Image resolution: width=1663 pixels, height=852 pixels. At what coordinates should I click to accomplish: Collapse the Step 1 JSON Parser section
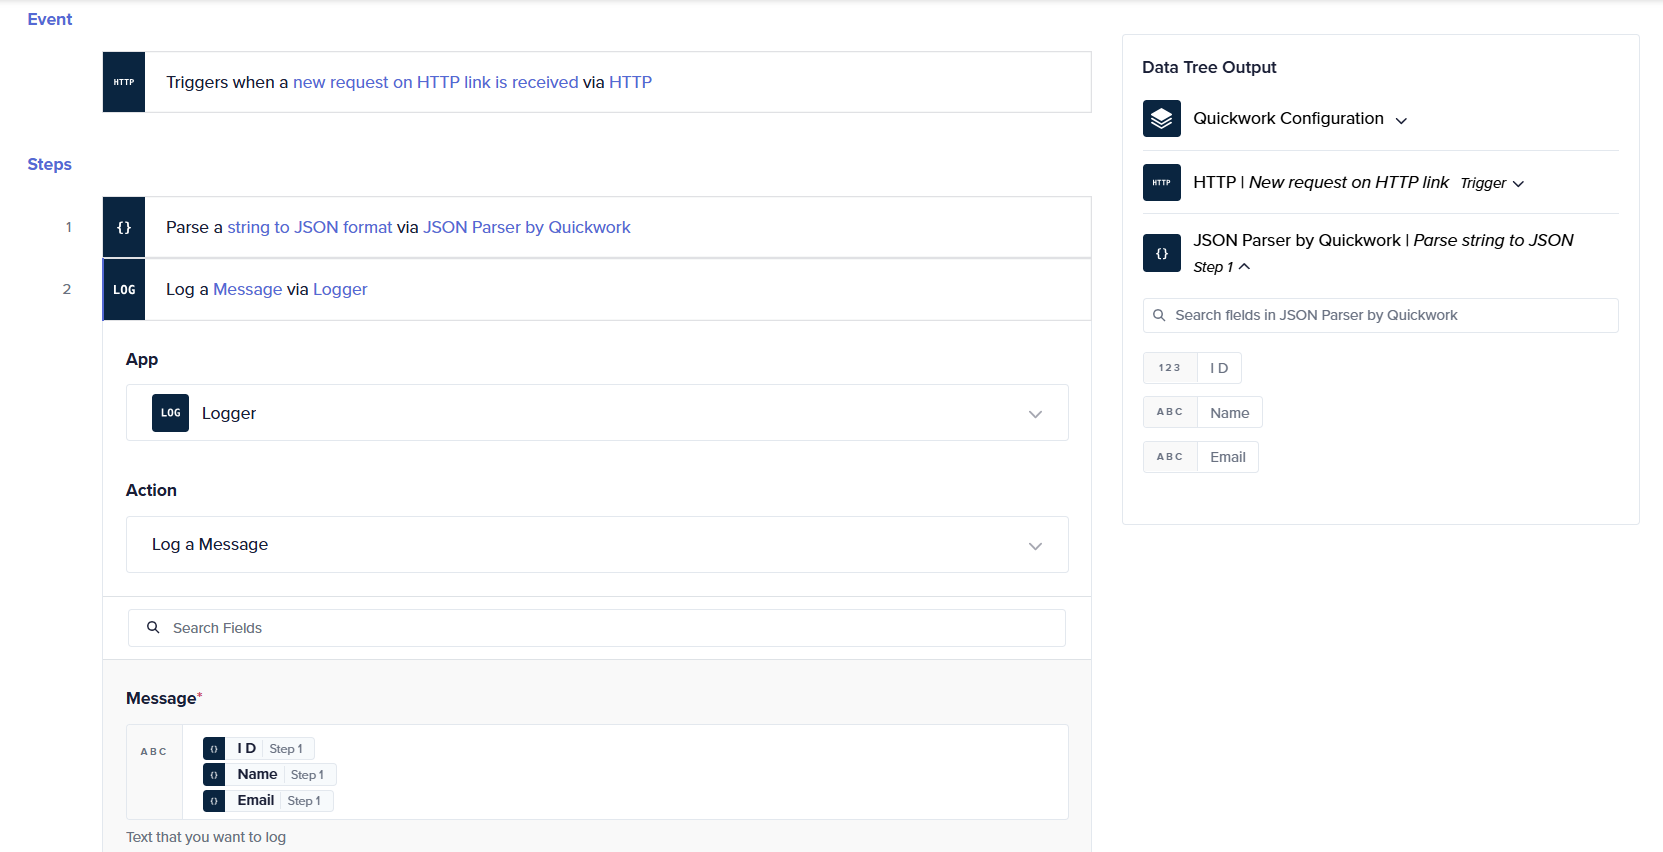1244,267
